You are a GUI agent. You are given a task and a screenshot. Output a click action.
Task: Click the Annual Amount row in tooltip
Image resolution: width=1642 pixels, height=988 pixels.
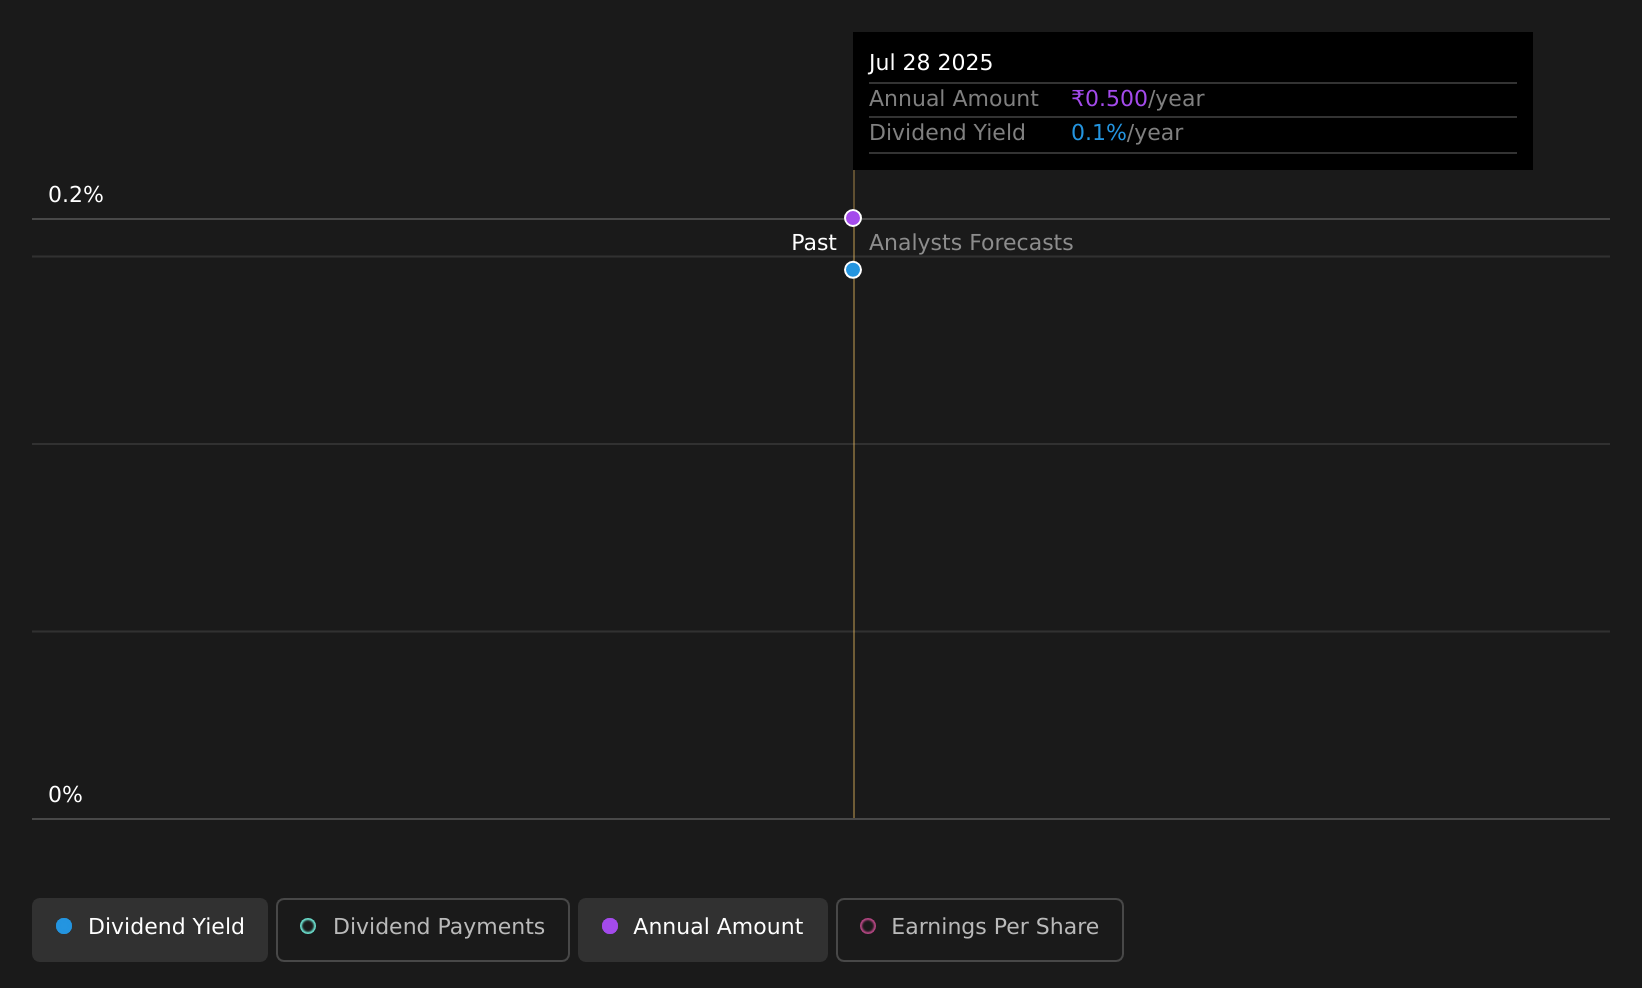(1193, 99)
